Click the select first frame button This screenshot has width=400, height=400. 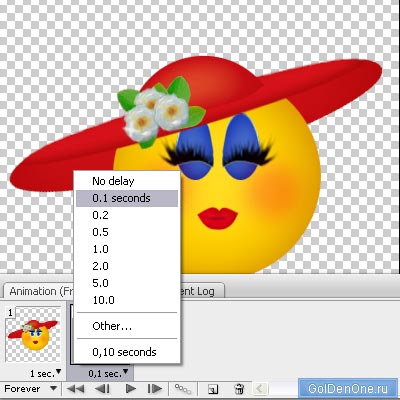click(75, 389)
